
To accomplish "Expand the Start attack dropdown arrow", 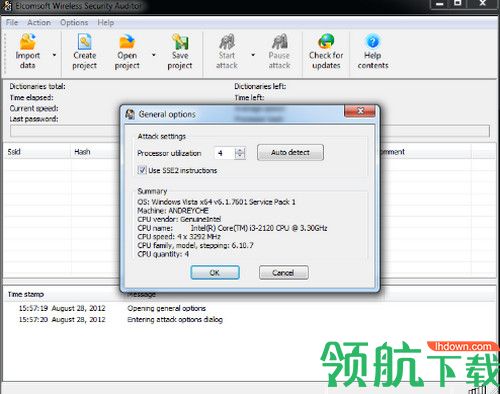I will coord(253,55).
